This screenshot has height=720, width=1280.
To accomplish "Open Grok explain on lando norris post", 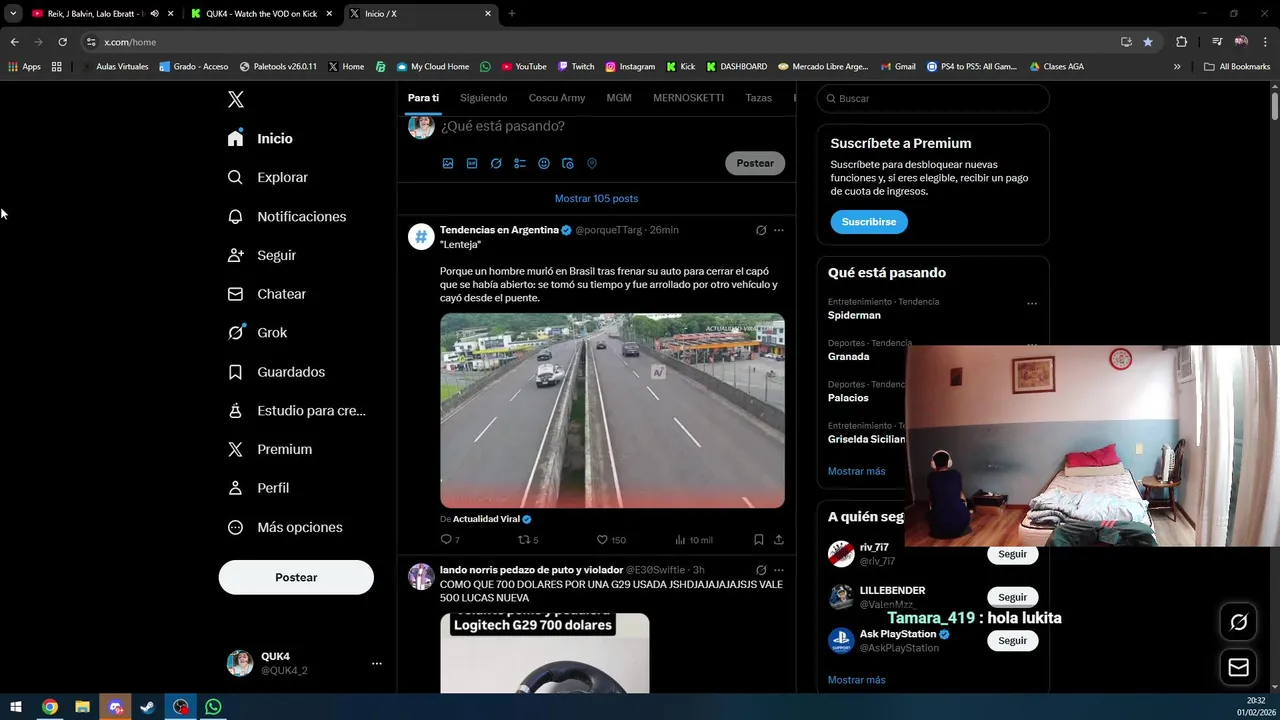I will (761, 570).
